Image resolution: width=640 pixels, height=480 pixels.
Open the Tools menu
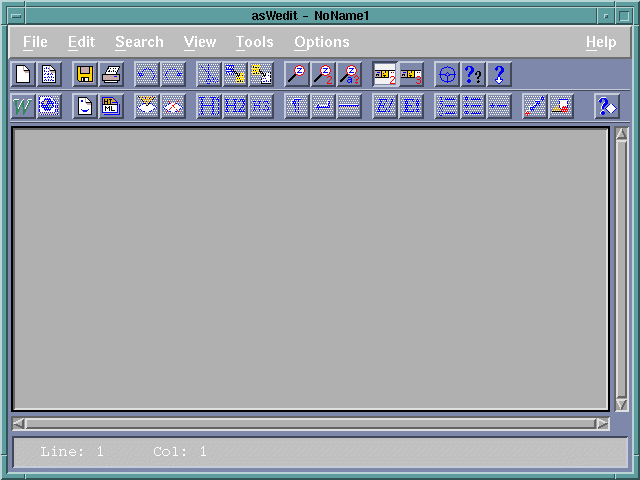coord(254,42)
